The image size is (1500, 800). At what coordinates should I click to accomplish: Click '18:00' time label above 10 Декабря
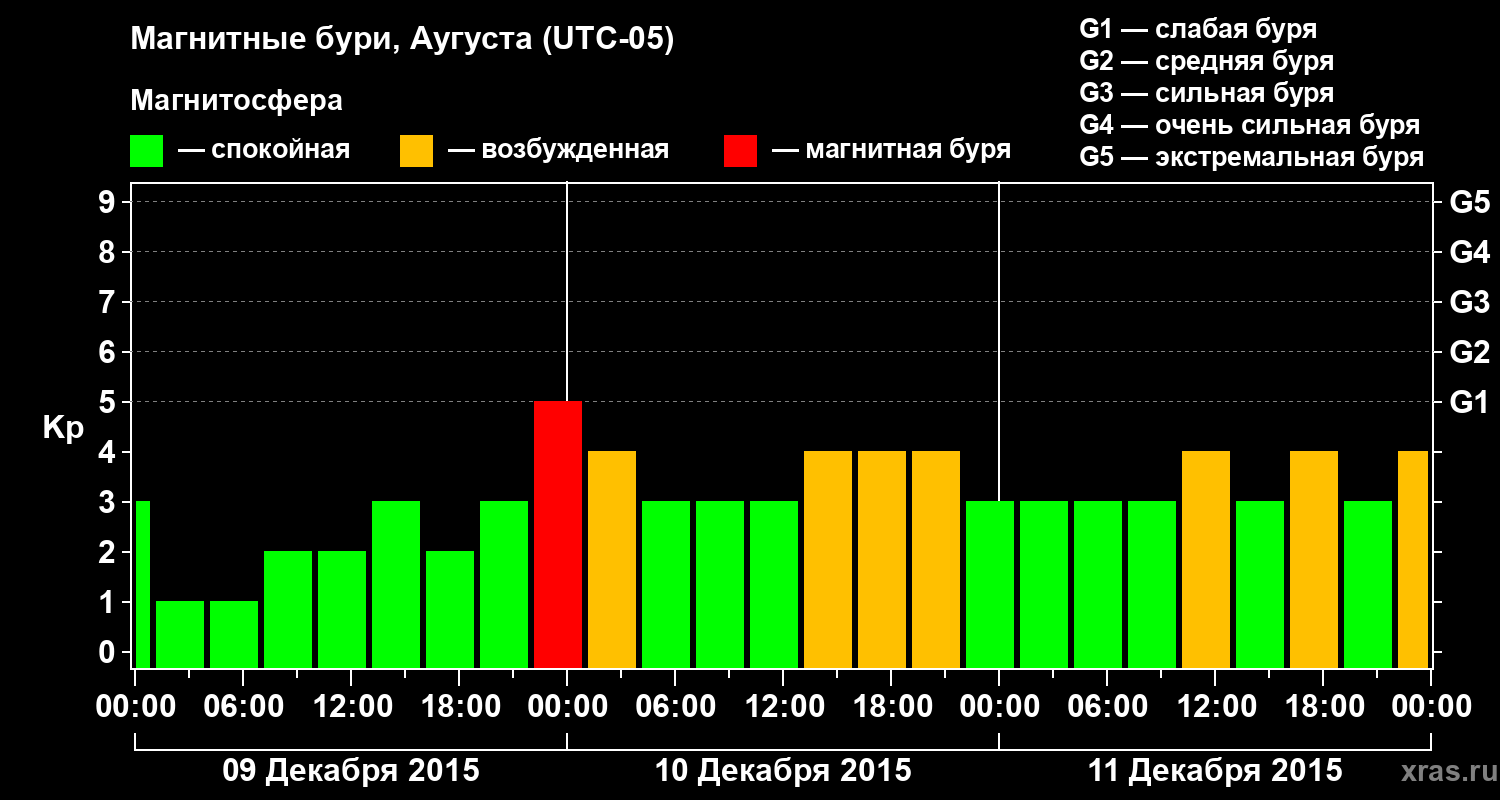pos(891,707)
